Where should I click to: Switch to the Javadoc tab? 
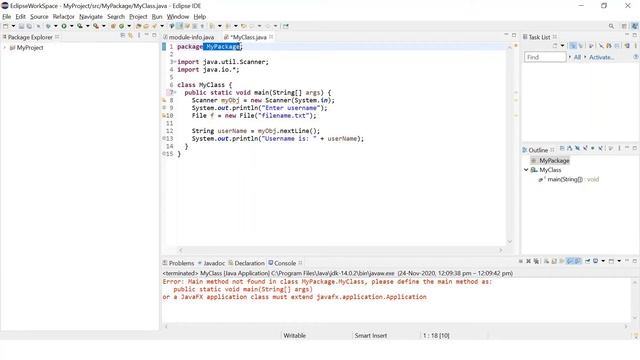coord(211,263)
